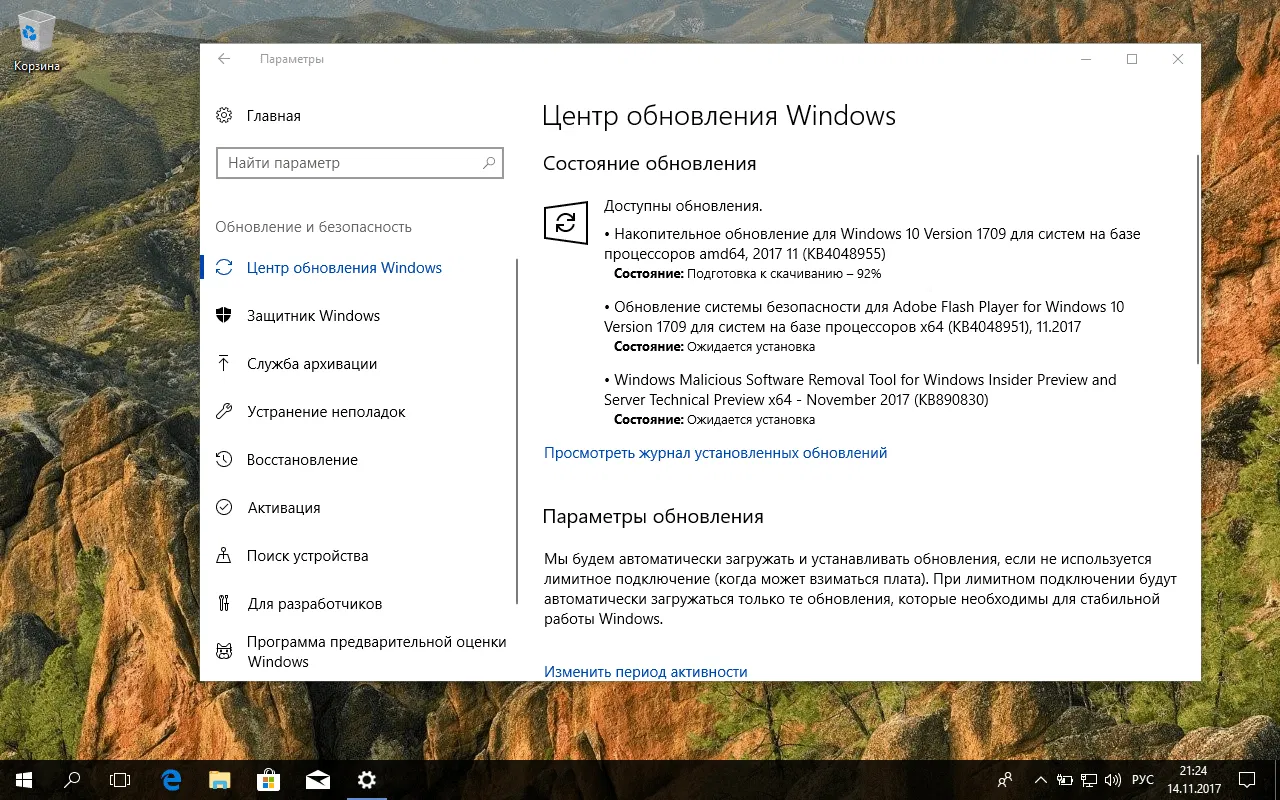Viewport: 1280px width, 800px height.
Task: Switch keyboard layout via РУС indicator
Action: pos(1142,779)
